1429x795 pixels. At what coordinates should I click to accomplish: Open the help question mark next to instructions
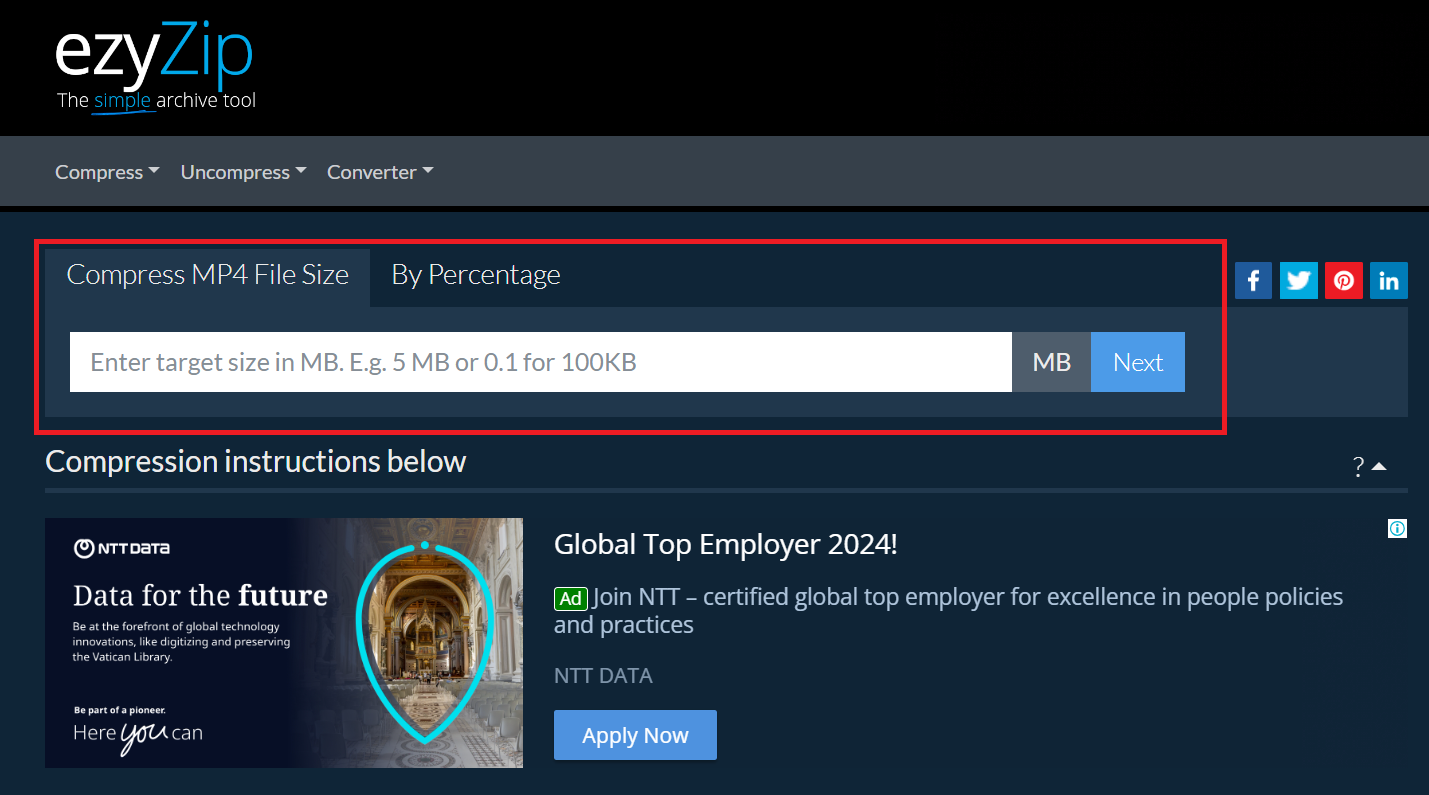(x=1357, y=465)
